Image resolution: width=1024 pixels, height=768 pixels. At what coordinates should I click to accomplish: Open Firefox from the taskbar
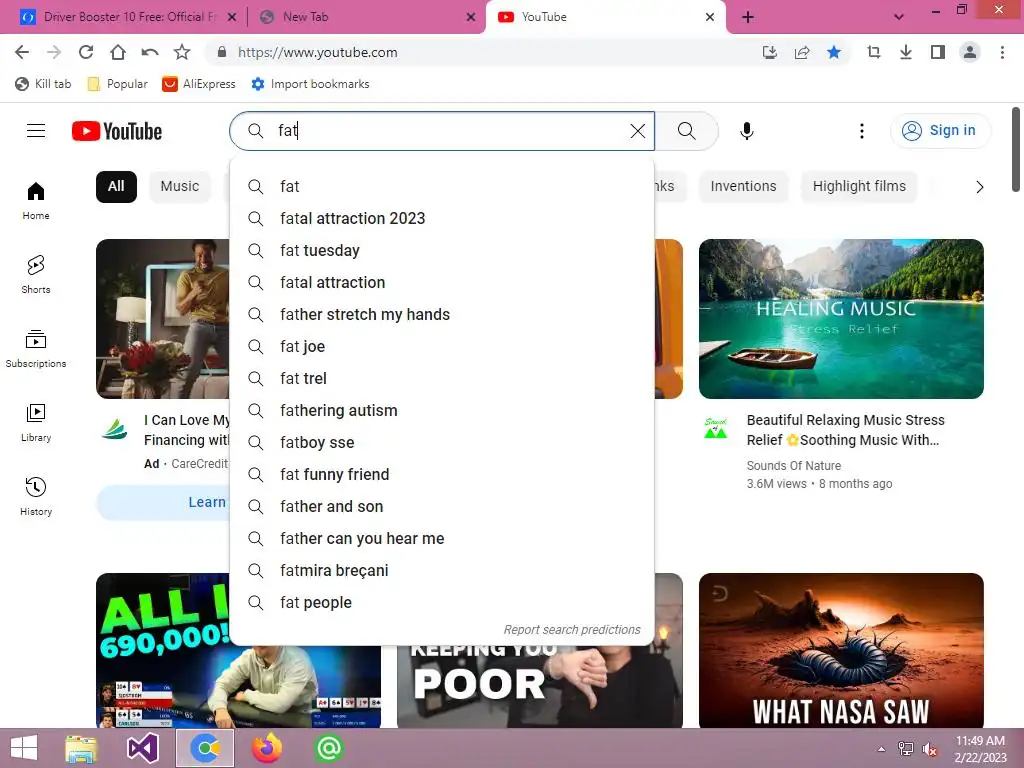267,748
